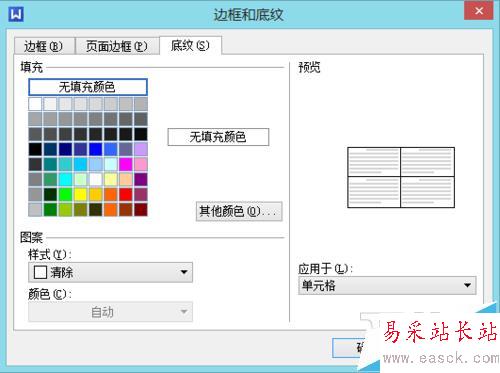Image resolution: width=500 pixels, height=373 pixels.
Task: Choose the sea green fill swatch
Action: 50,179
